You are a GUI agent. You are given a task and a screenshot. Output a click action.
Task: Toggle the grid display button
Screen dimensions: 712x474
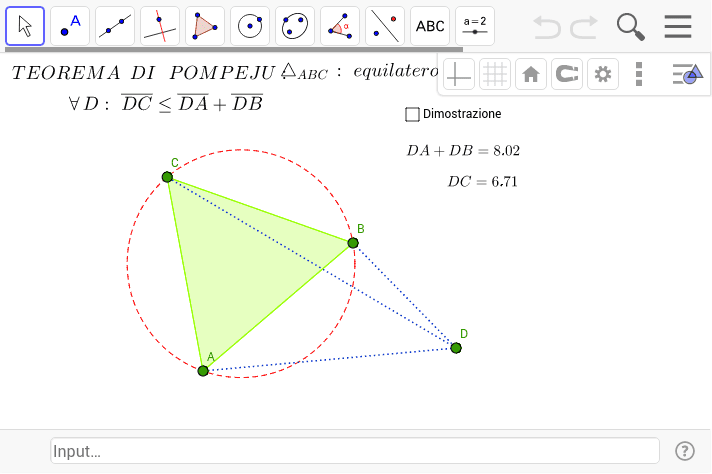(x=494, y=74)
